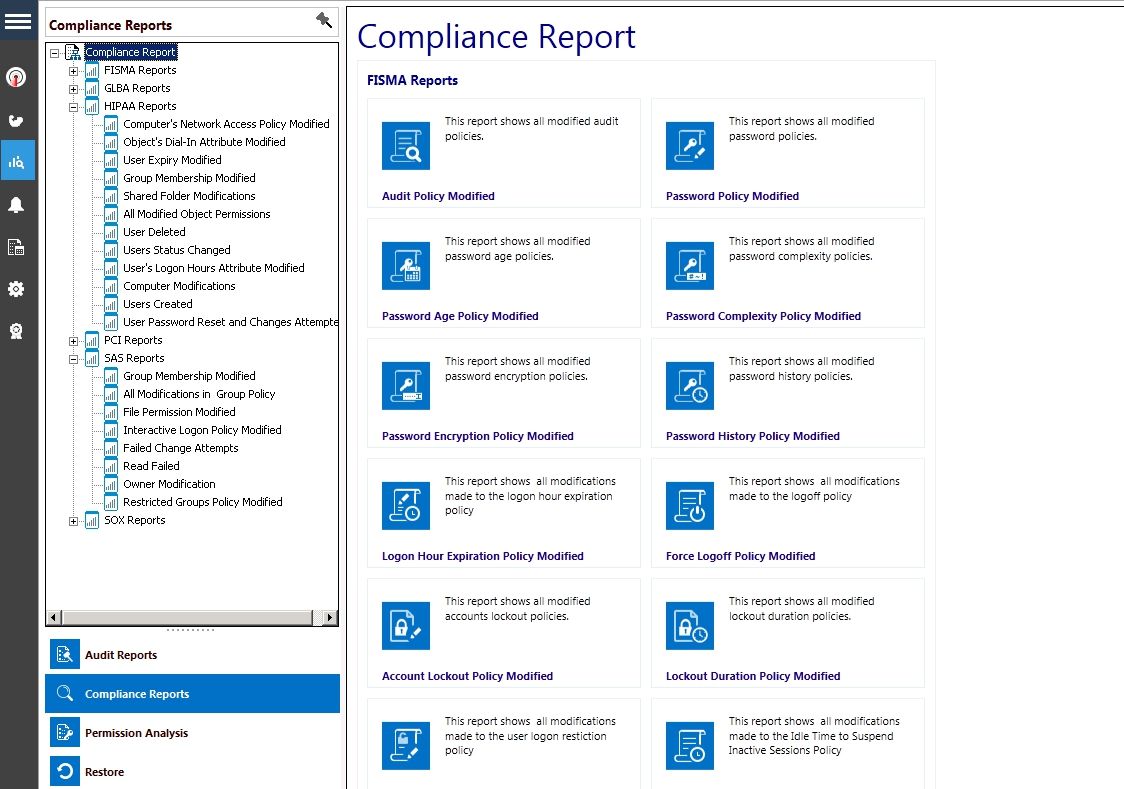This screenshot has width=1124, height=789.
Task: Select Interactive Logon Policy Modified item
Action: point(202,430)
